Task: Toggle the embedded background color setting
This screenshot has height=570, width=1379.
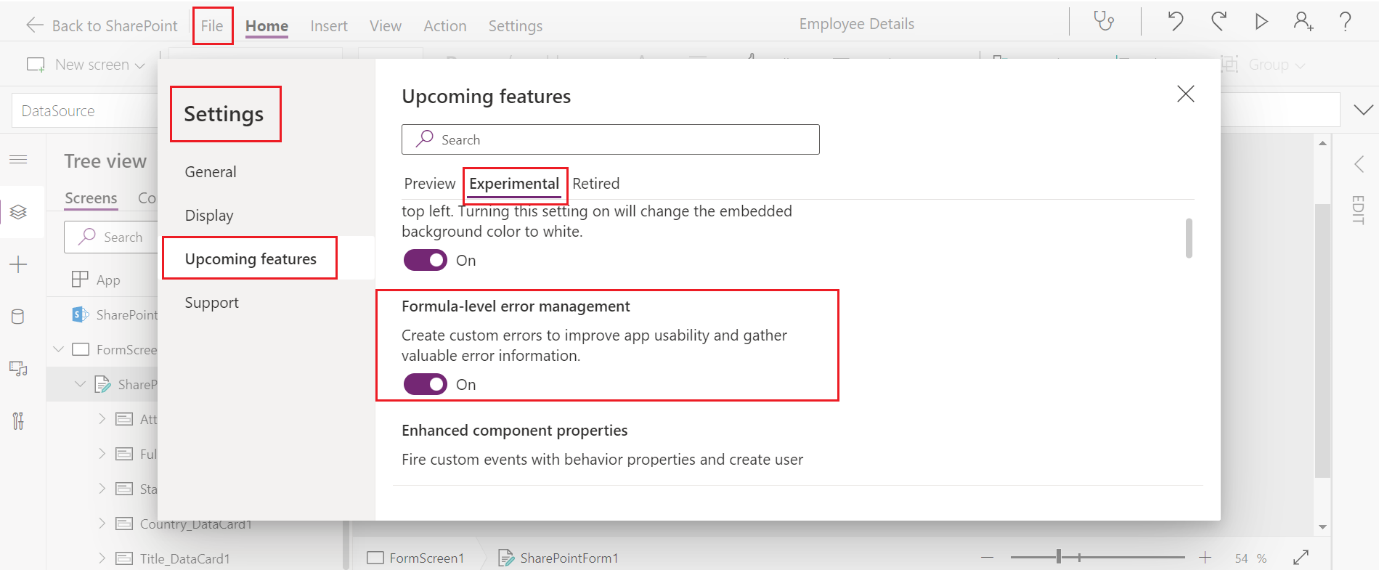Action: (x=425, y=260)
